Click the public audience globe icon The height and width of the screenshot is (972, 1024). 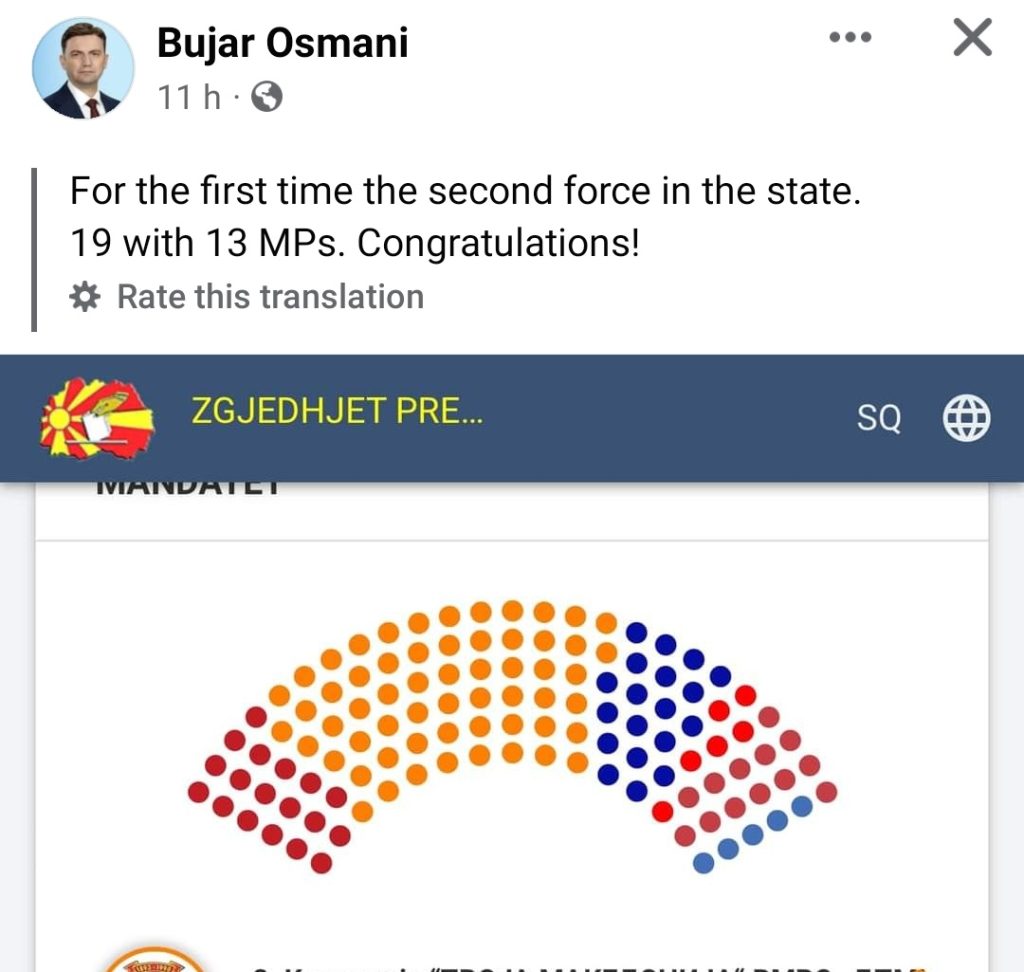click(x=267, y=97)
